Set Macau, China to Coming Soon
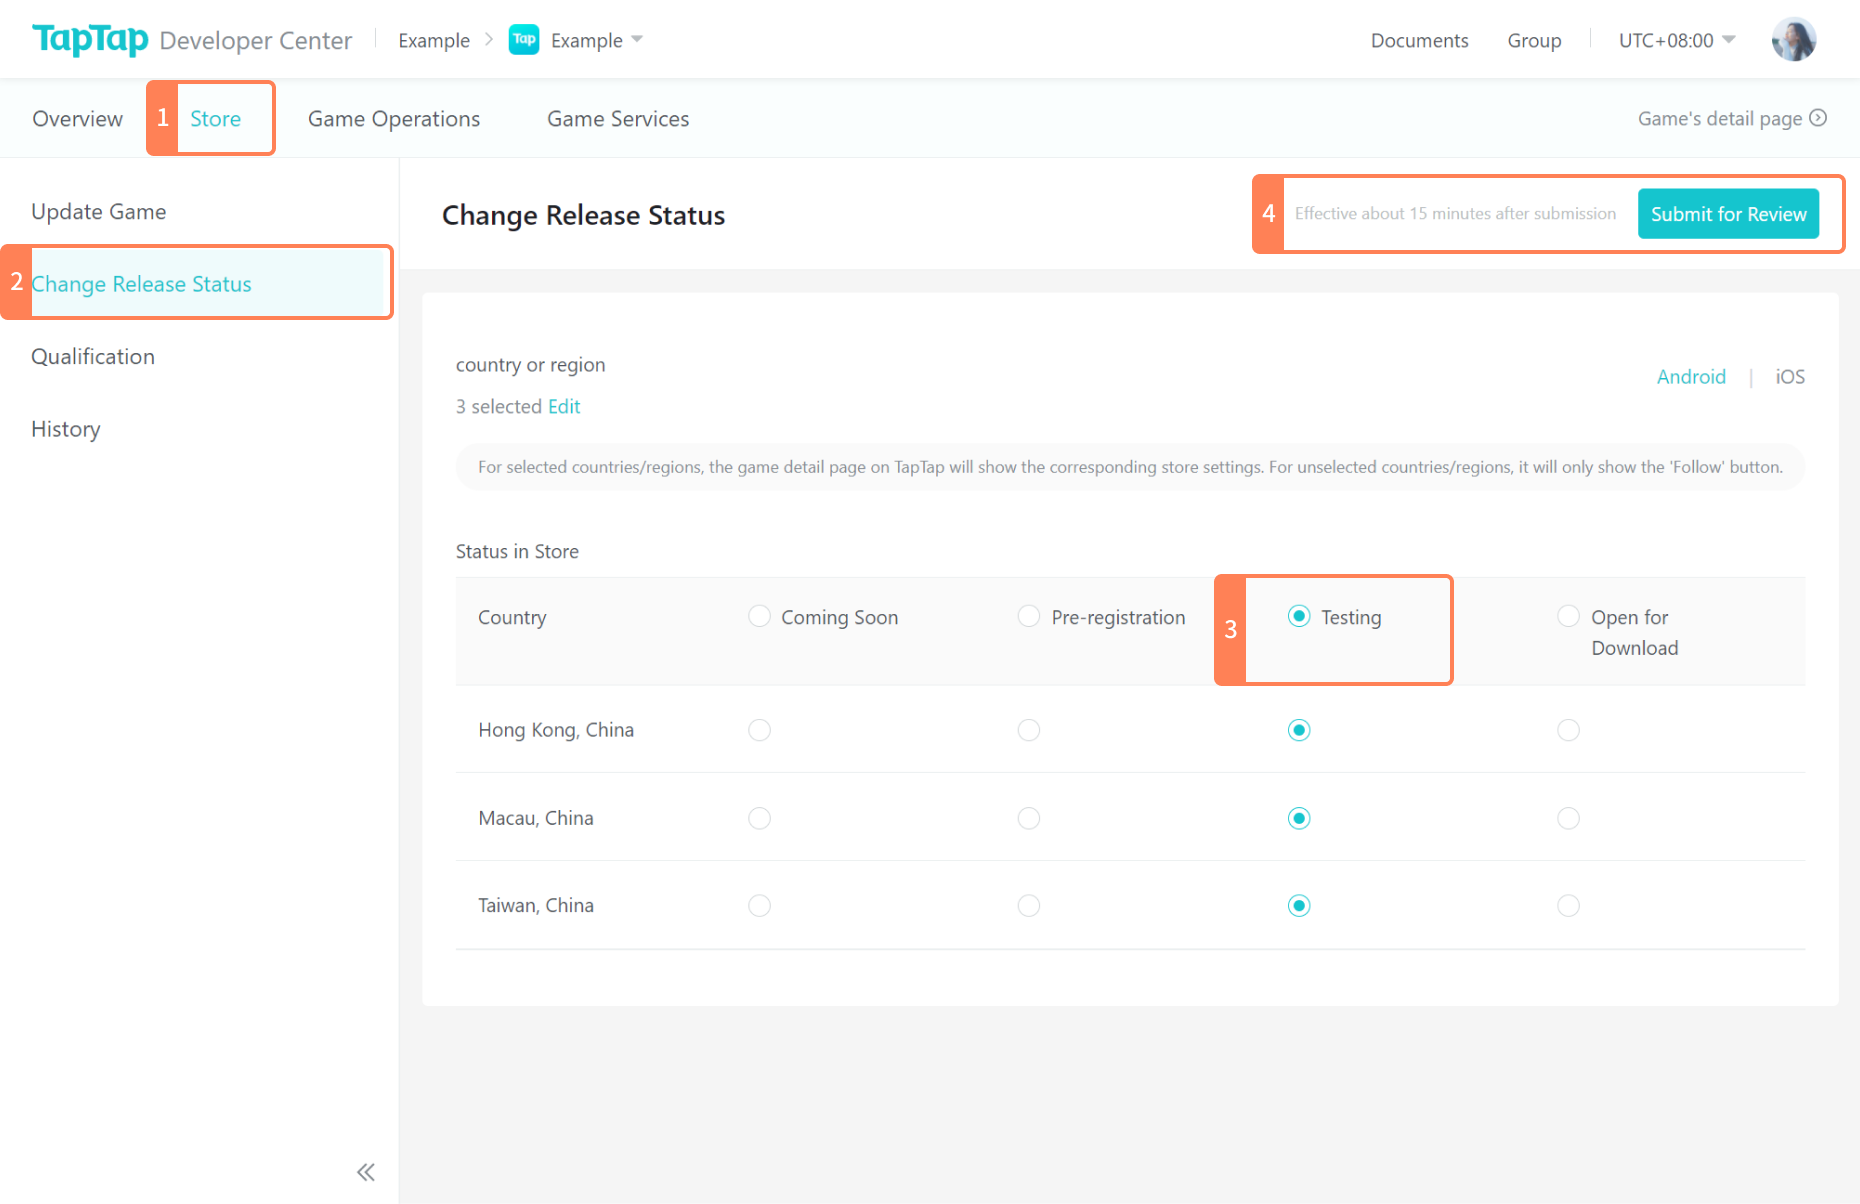 (760, 818)
